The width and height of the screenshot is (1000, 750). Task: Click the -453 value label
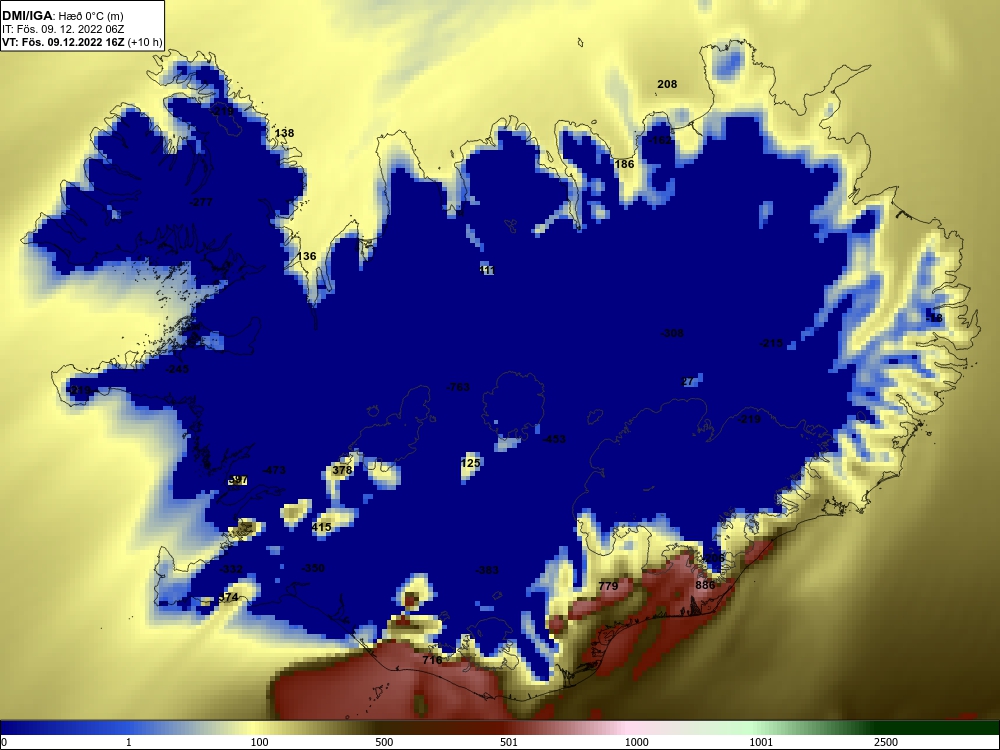[x=554, y=439]
